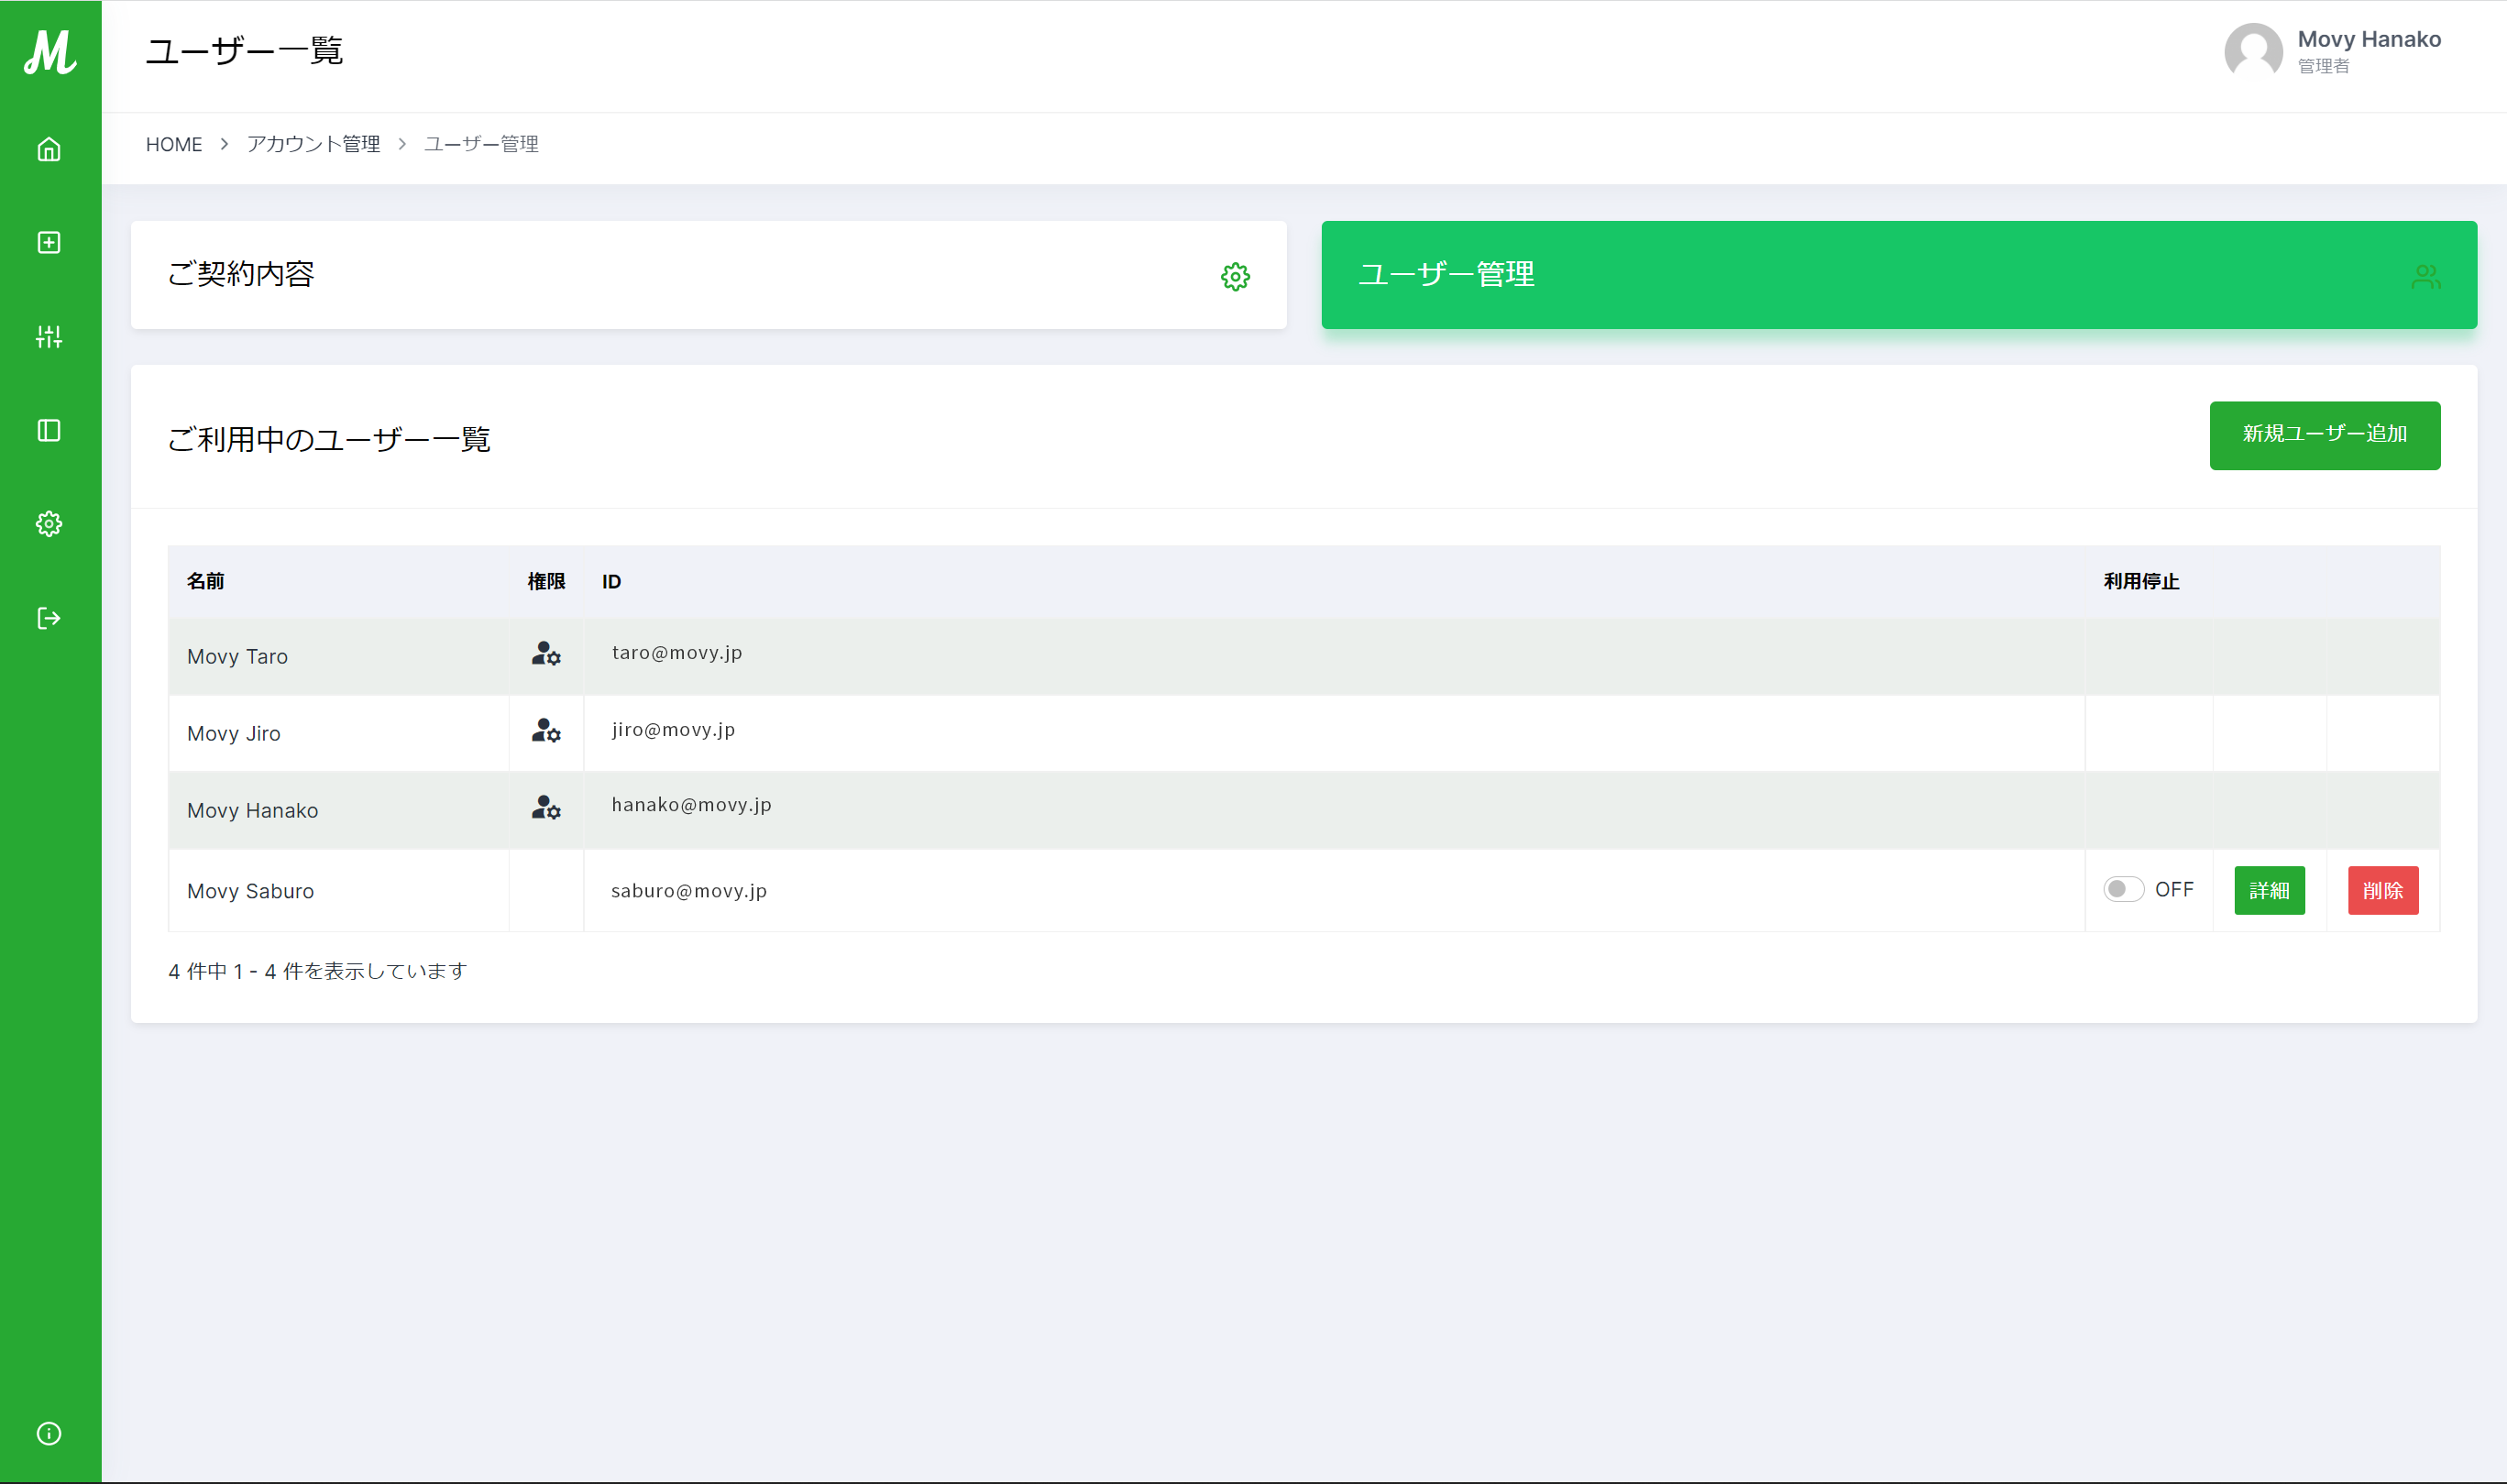The image size is (2507, 1484).
Task: Select the ユーザー管理 green tab
Action: pyautogui.click(x=1898, y=275)
